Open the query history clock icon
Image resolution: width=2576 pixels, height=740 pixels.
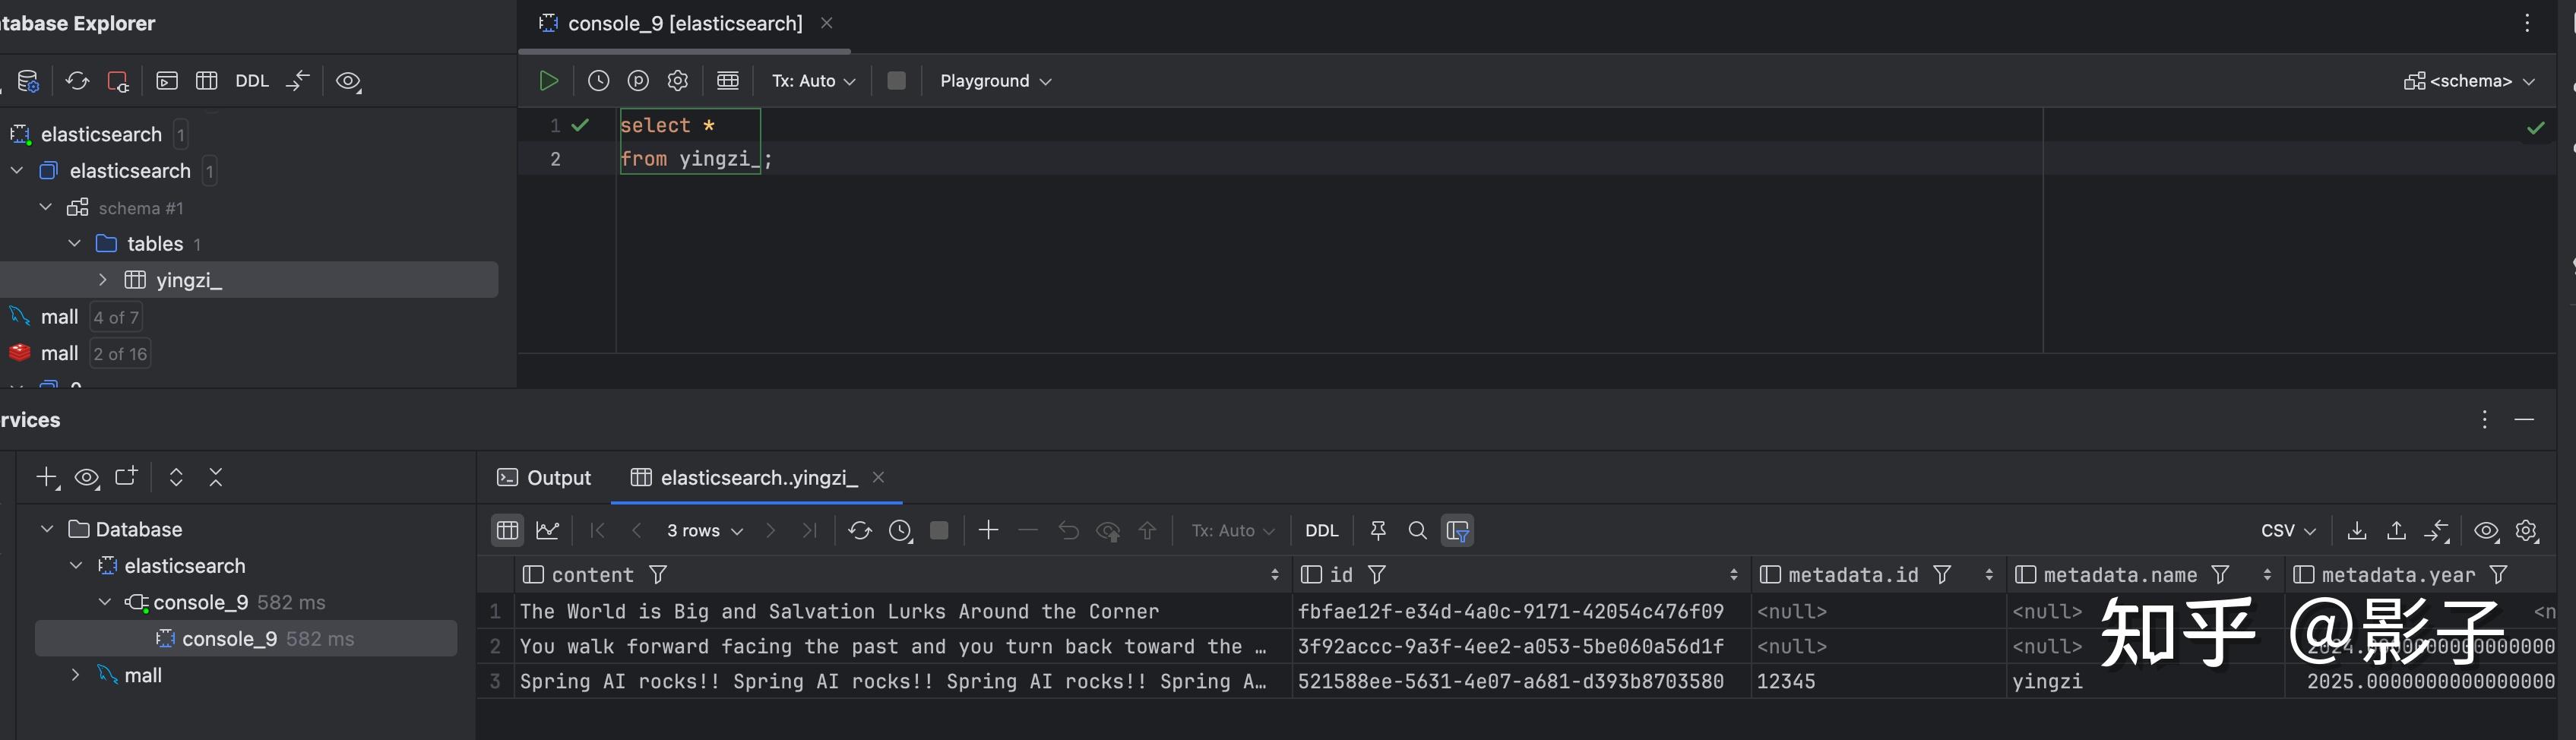(x=598, y=81)
